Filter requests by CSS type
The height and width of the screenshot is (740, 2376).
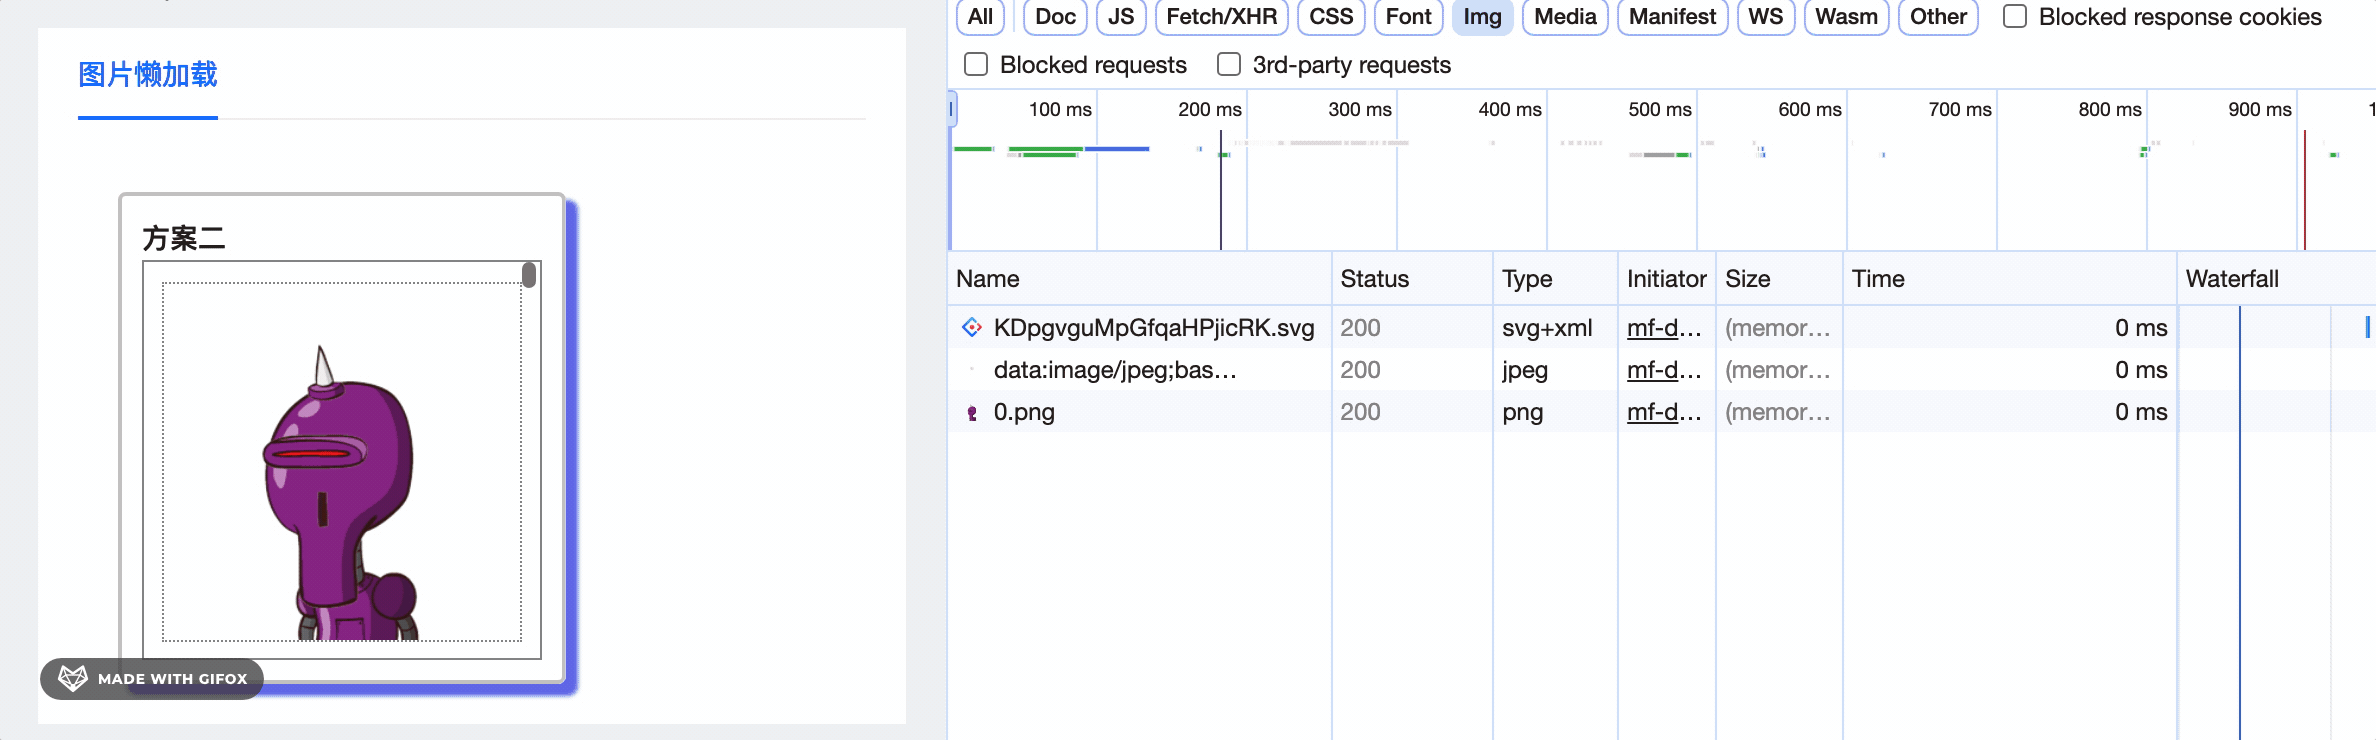point(1331,16)
